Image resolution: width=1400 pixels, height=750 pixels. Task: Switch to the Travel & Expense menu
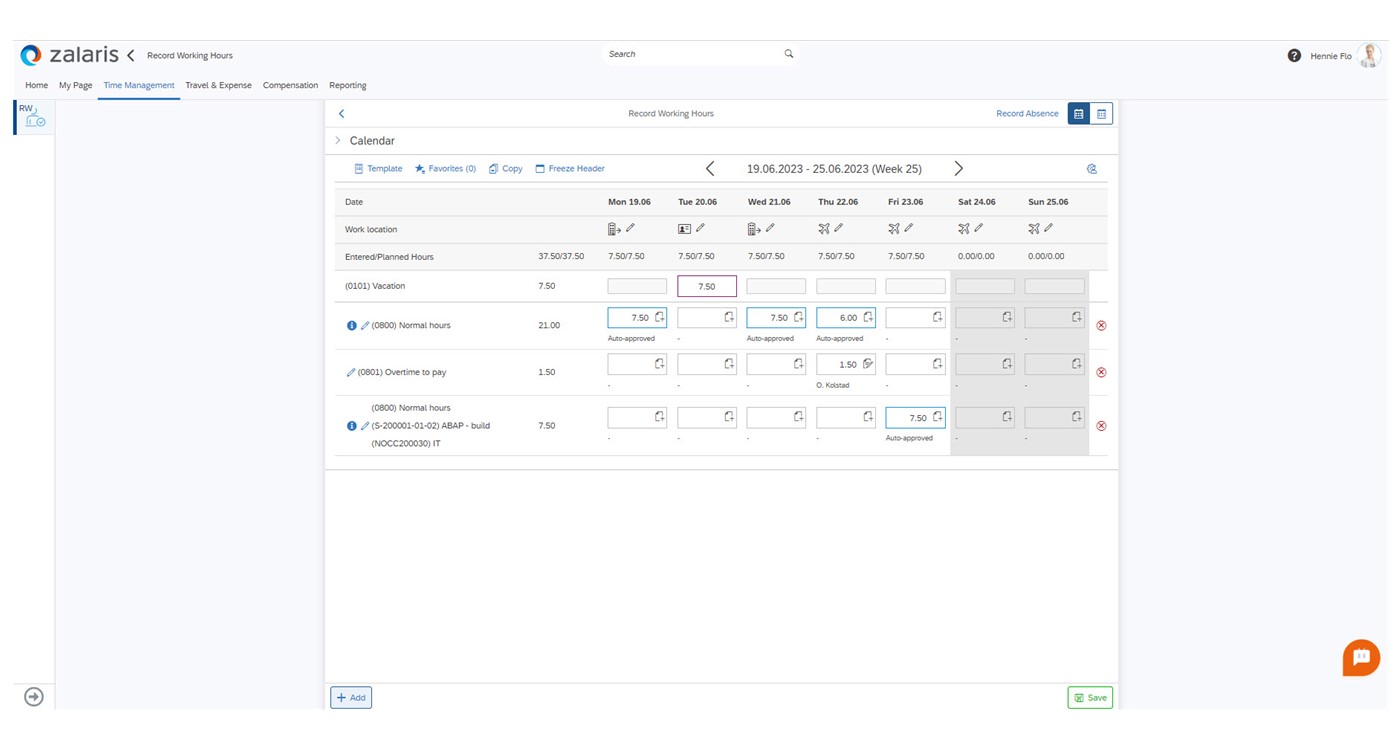[218, 85]
